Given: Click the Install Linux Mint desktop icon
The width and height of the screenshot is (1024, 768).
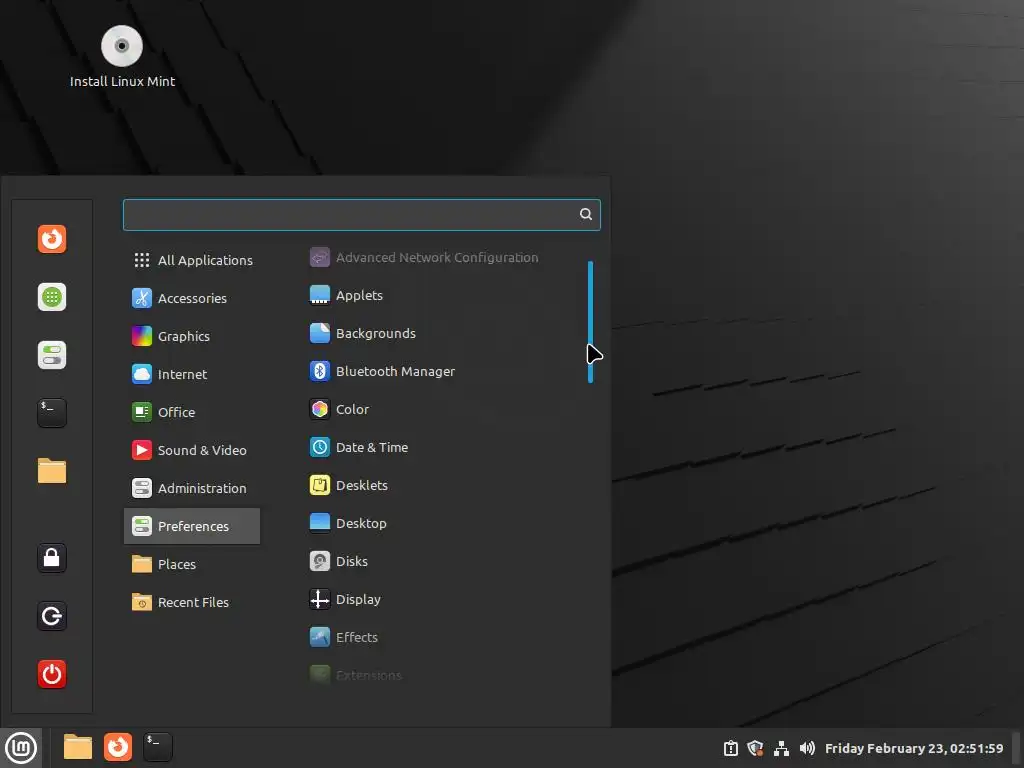Looking at the screenshot, I should coord(122,57).
